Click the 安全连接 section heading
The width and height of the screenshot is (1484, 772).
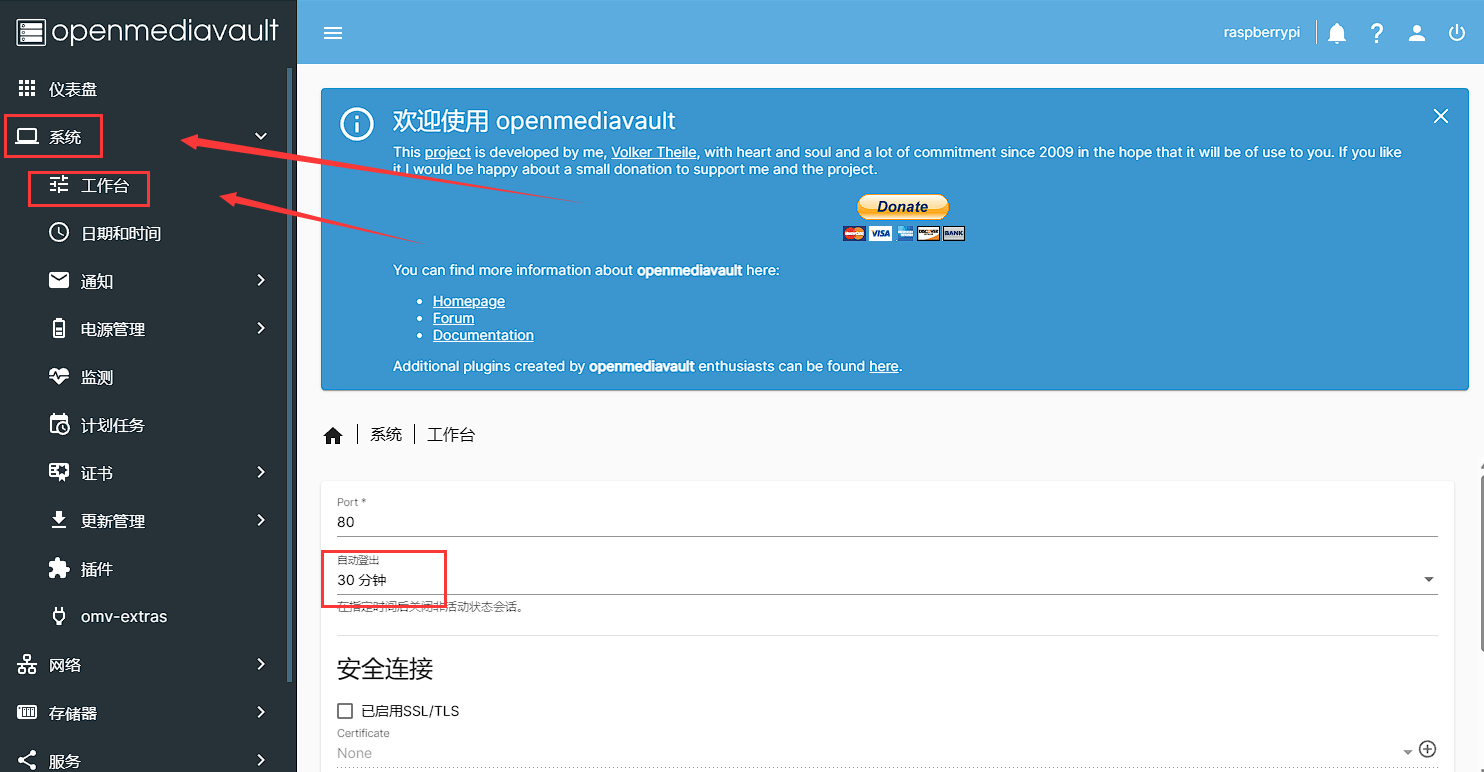pos(385,668)
